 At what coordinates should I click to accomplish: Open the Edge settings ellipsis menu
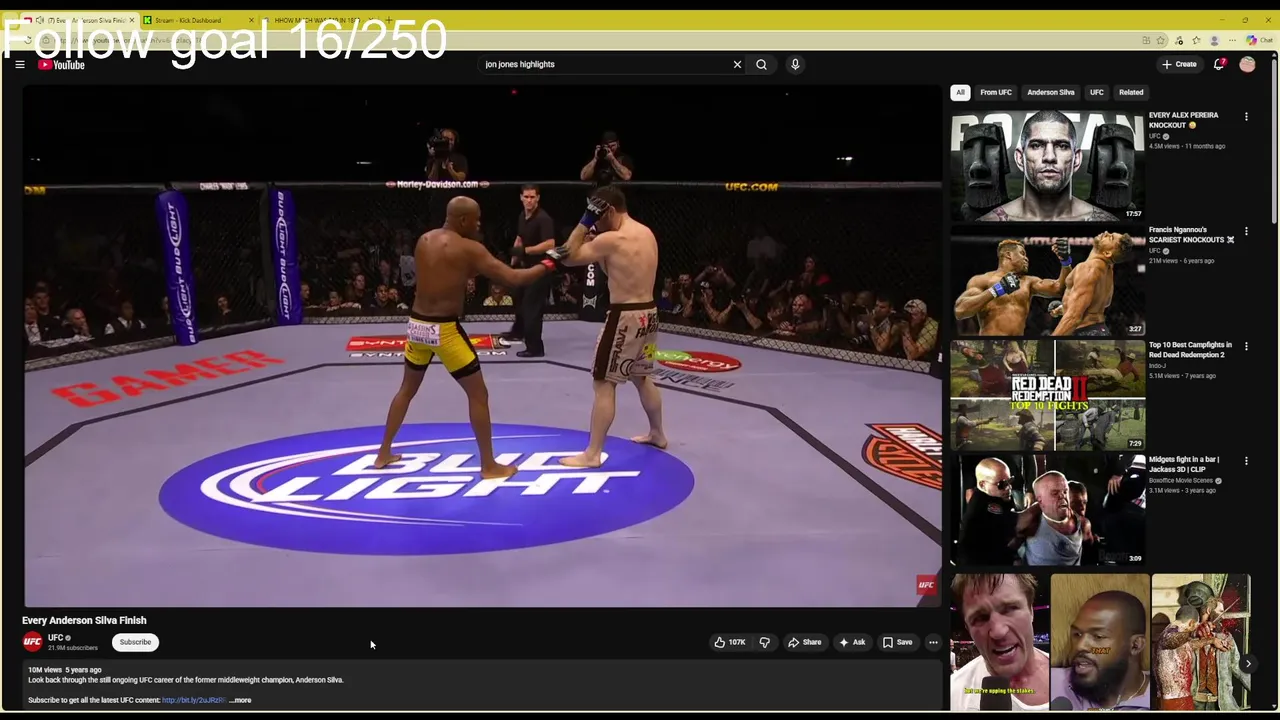coord(1232,40)
